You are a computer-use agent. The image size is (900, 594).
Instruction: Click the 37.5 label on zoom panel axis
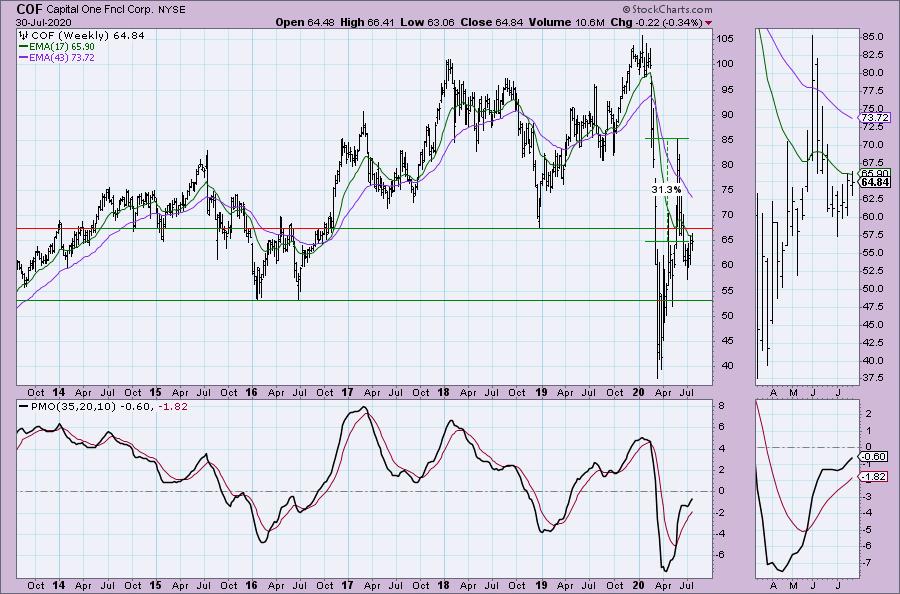point(872,378)
